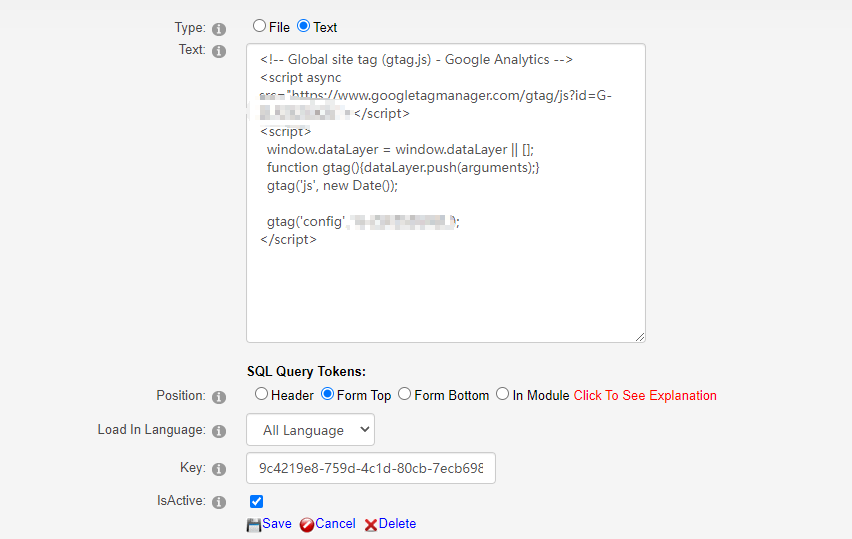Click the Position help info icon
The height and width of the screenshot is (539, 852).
click(219, 397)
